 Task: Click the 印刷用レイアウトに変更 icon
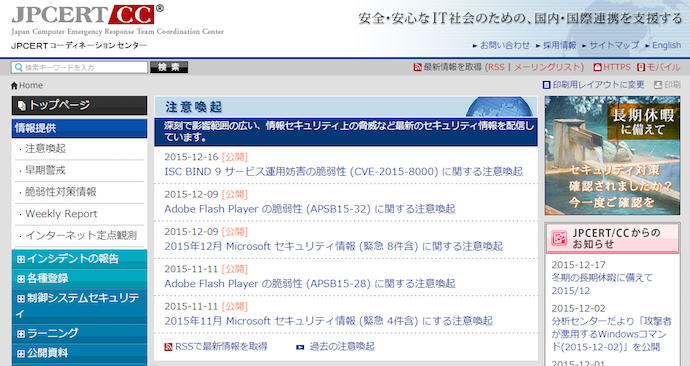(x=547, y=85)
